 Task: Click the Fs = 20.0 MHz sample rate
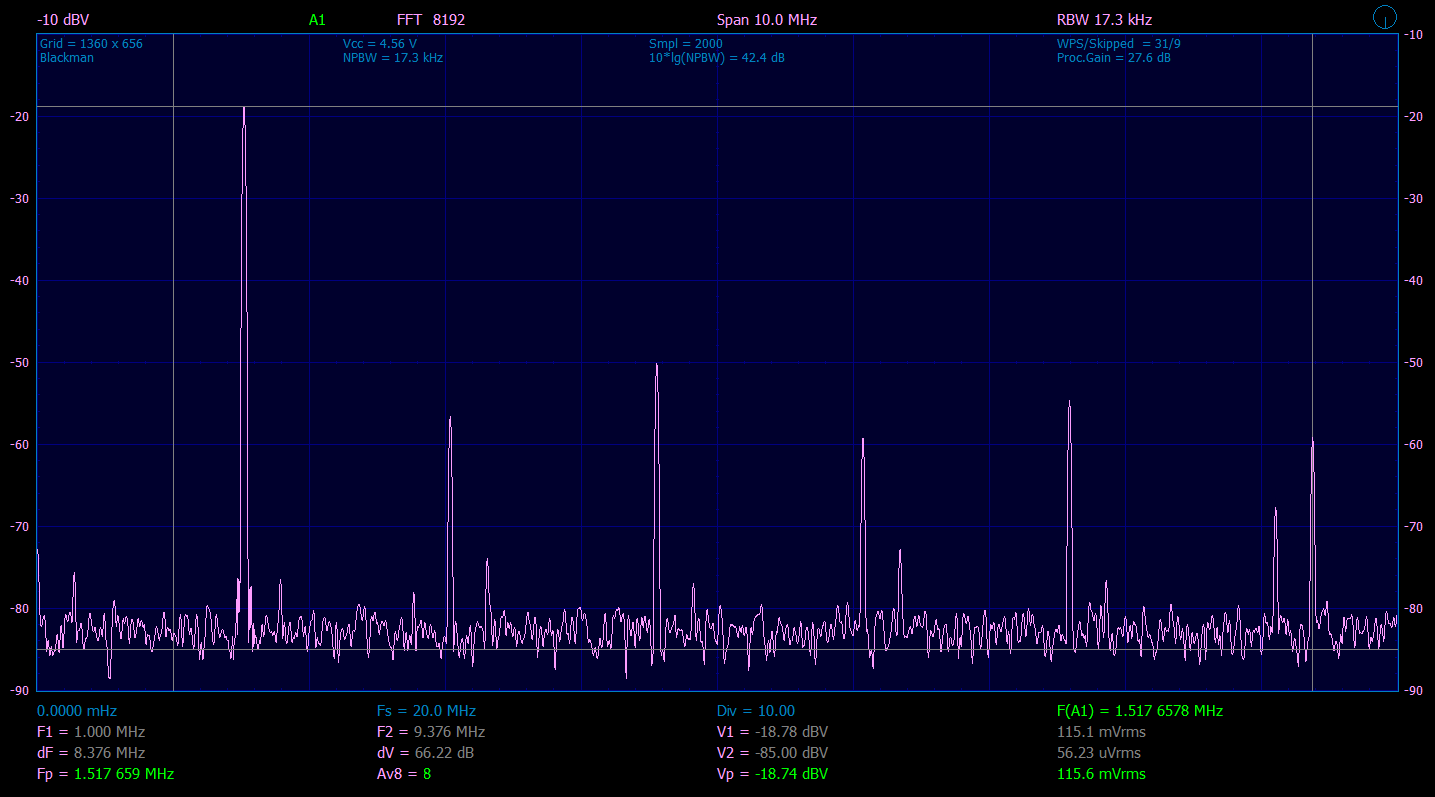426,711
